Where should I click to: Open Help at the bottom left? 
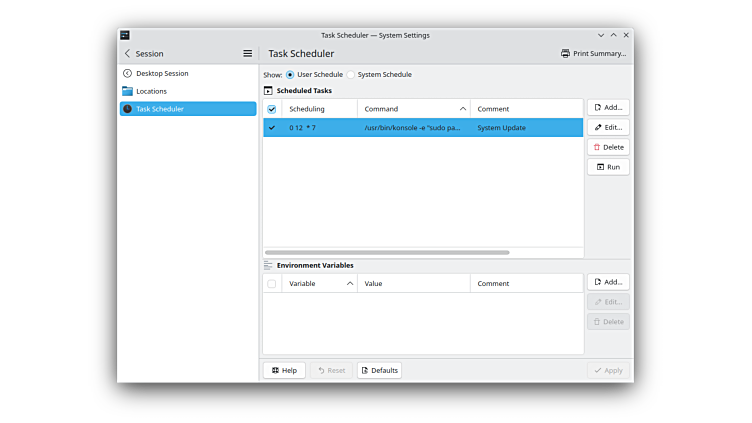pyautogui.click(x=284, y=370)
